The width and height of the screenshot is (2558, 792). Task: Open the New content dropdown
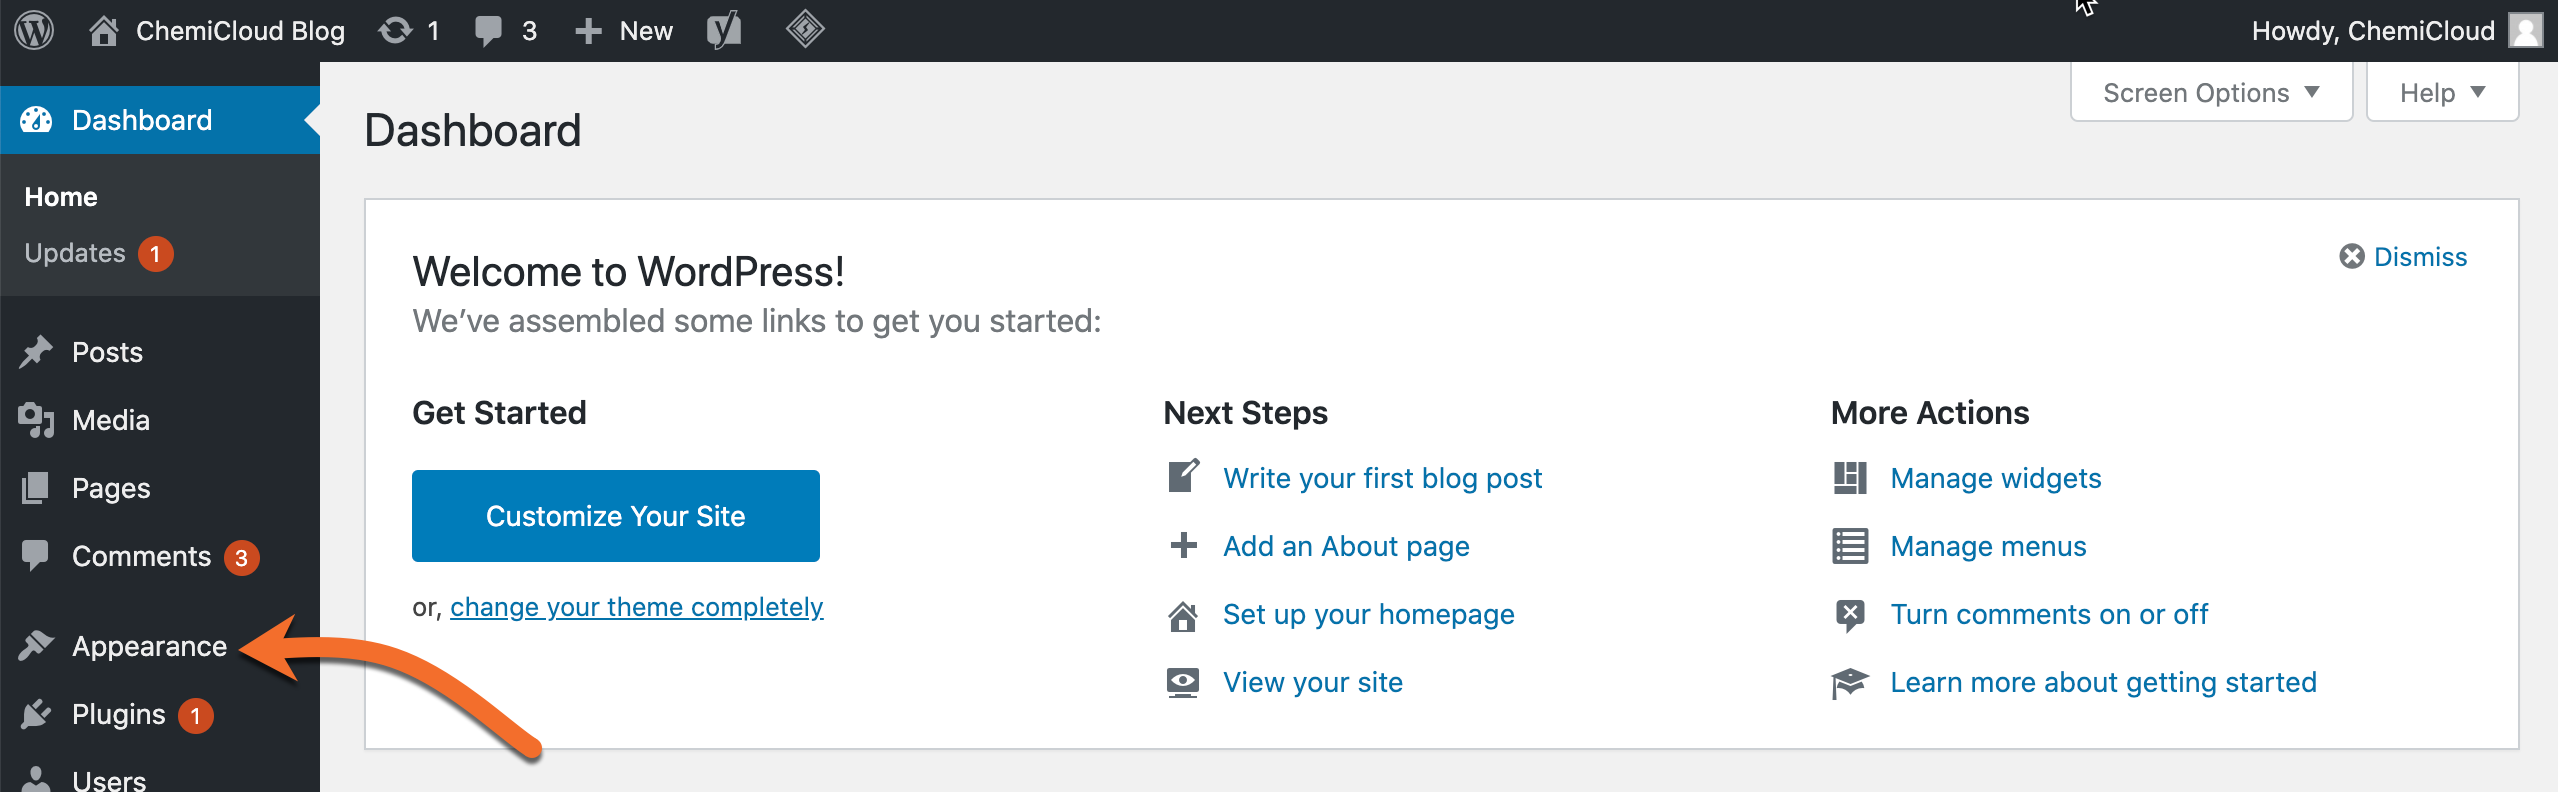tap(625, 30)
